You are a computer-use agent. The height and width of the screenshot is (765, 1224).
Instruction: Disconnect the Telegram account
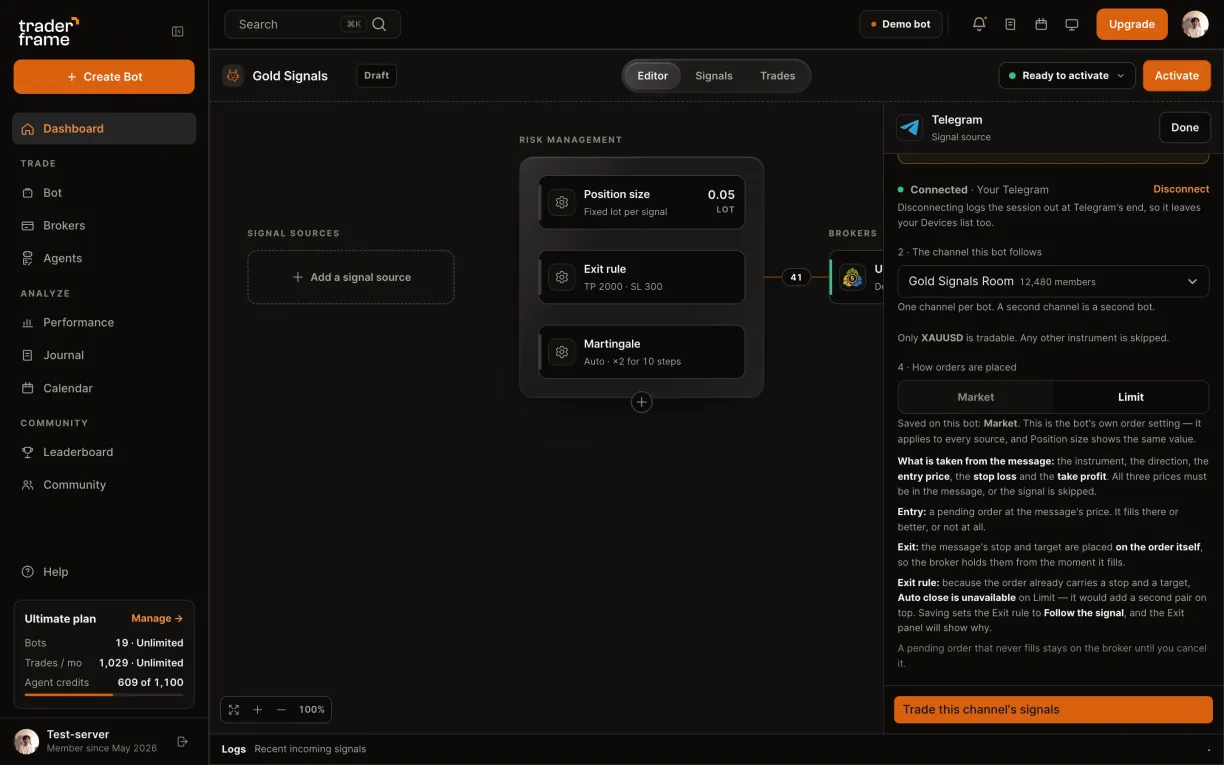[1181, 189]
